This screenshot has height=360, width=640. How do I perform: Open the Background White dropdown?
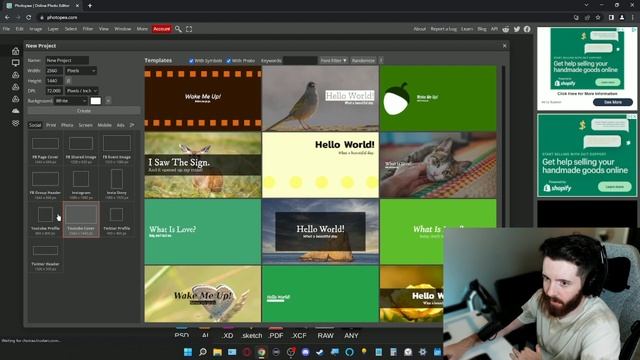coord(71,100)
